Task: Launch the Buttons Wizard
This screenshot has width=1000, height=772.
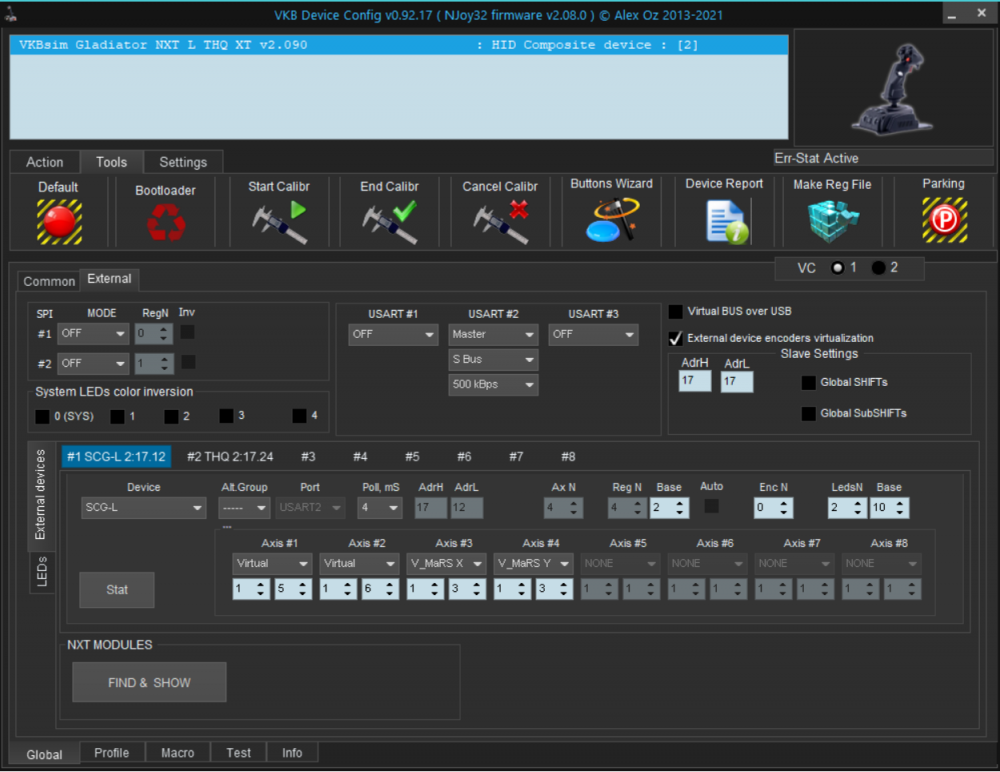Action: [611, 221]
